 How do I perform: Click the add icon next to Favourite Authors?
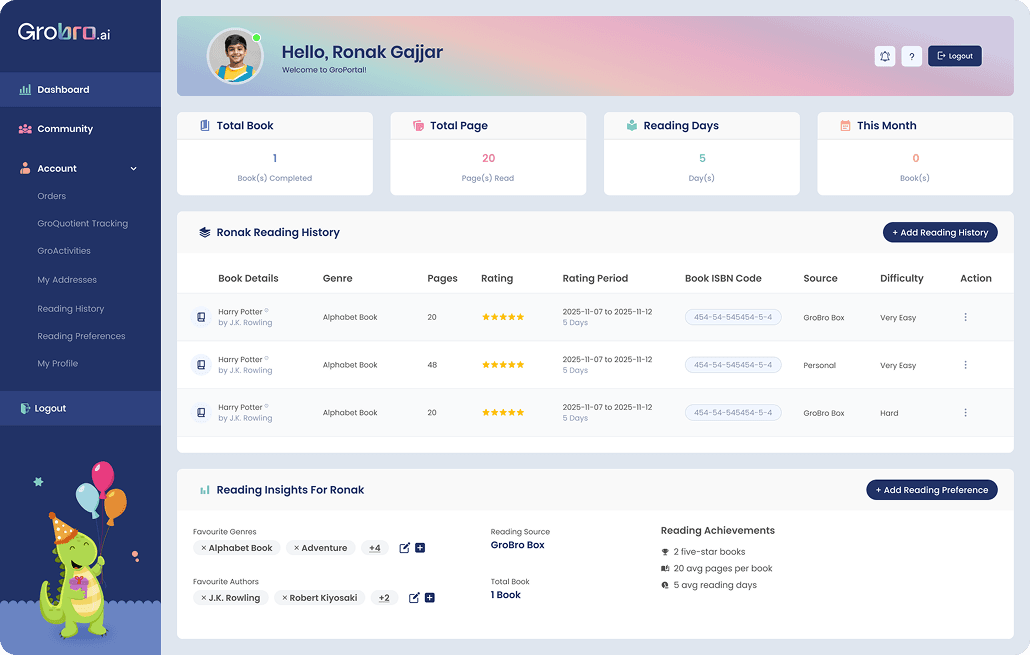tap(430, 597)
